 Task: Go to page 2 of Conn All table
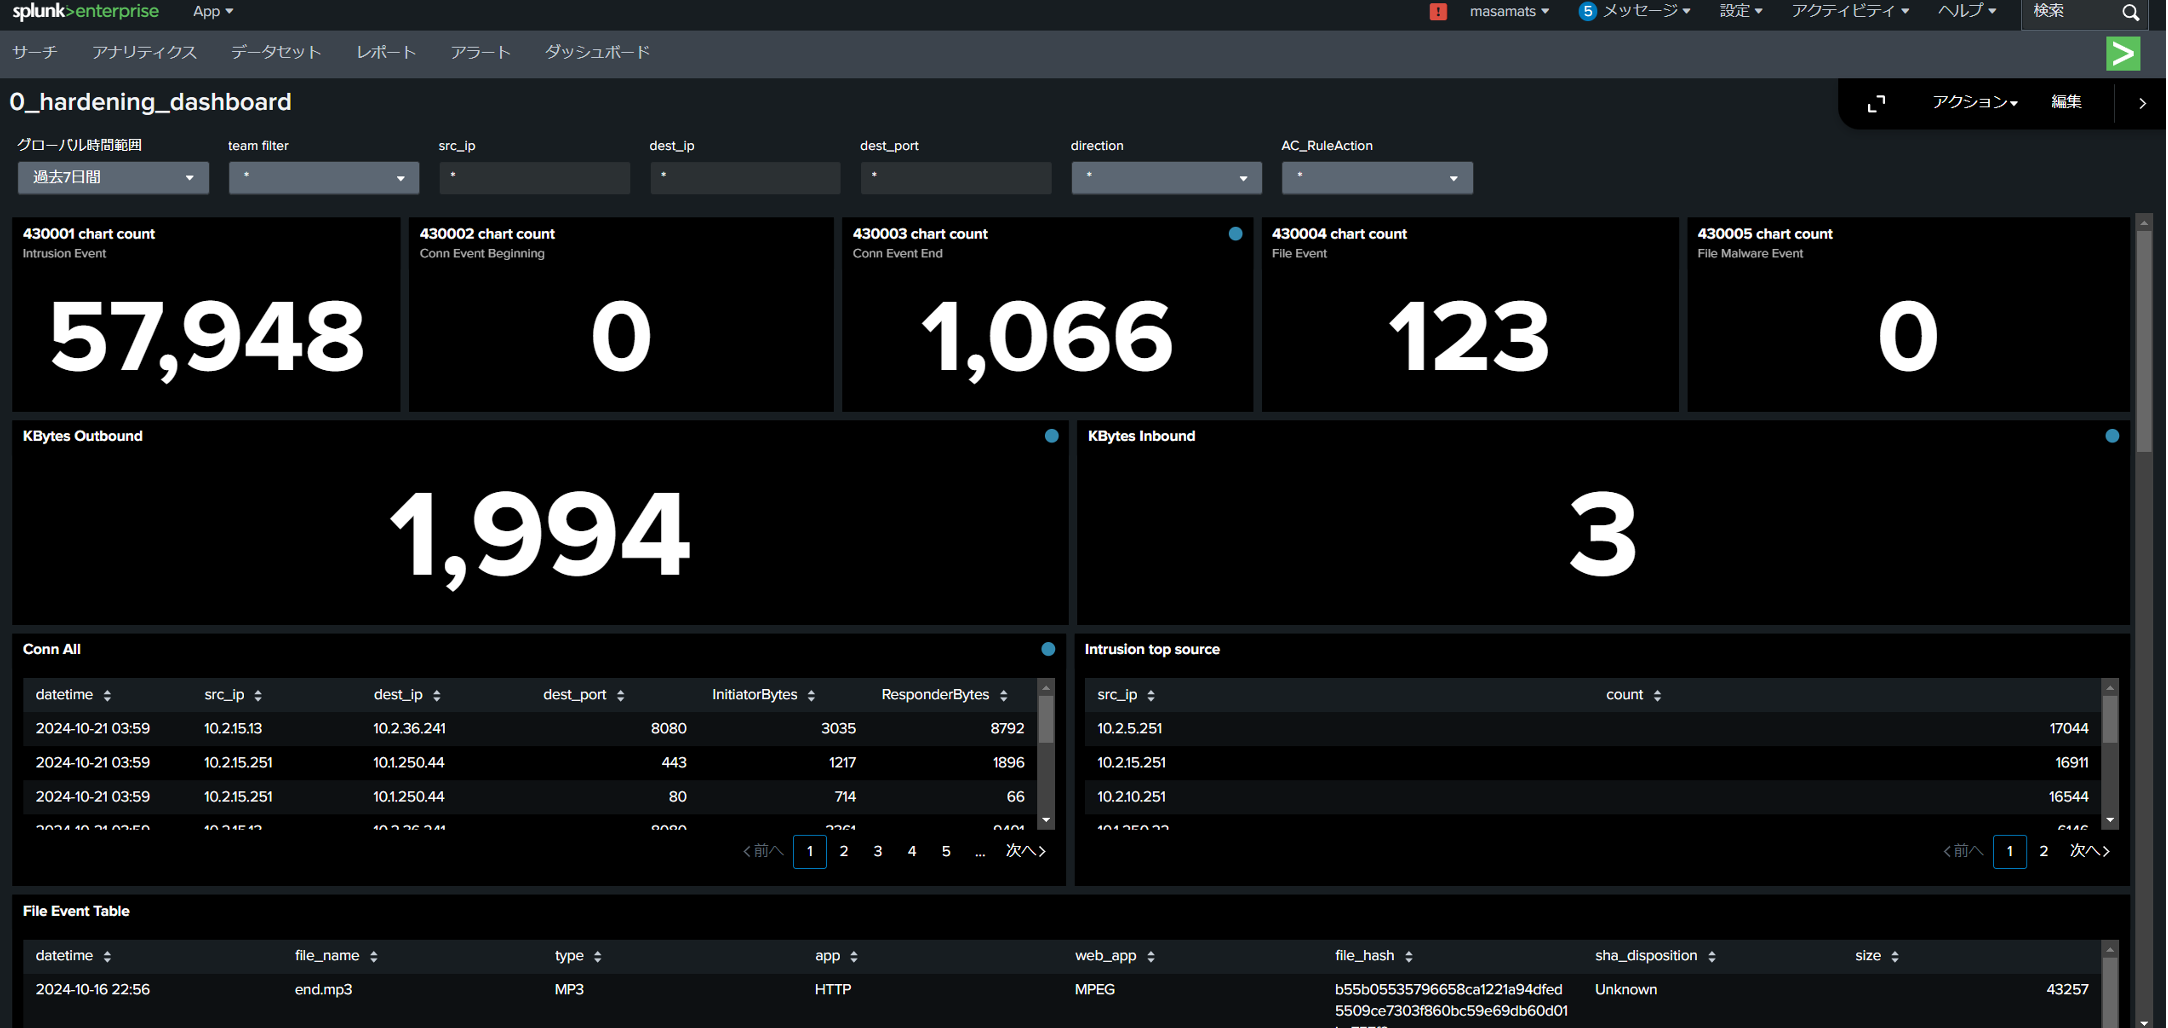coord(844,851)
